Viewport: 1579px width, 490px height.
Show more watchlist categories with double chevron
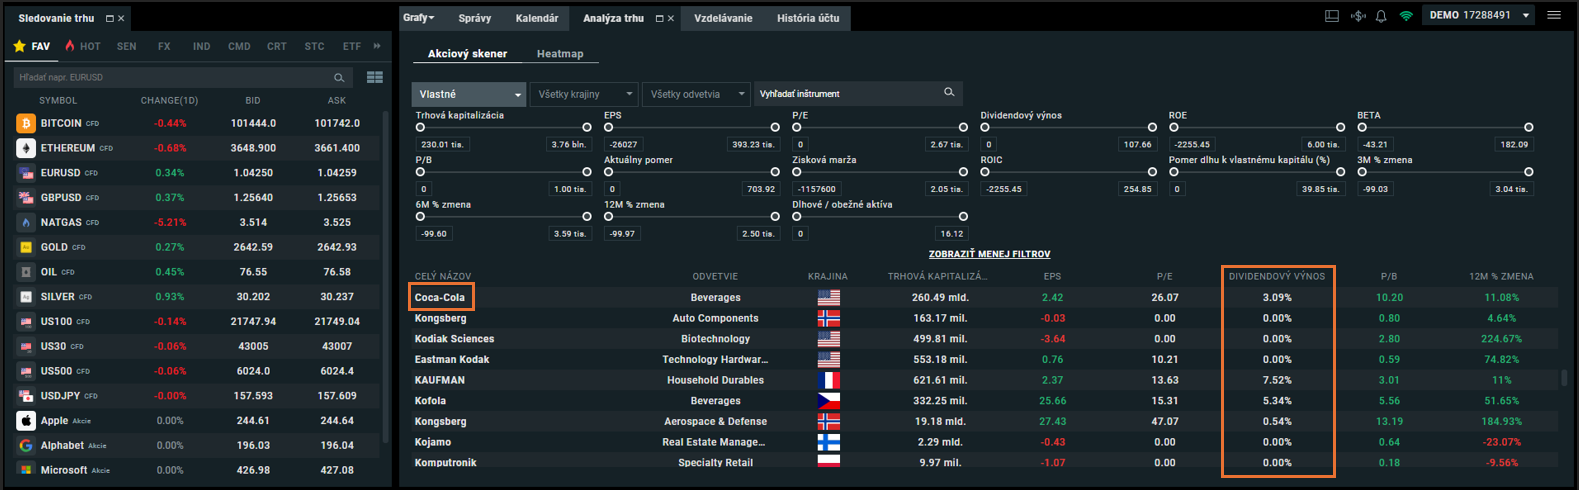point(377,46)
